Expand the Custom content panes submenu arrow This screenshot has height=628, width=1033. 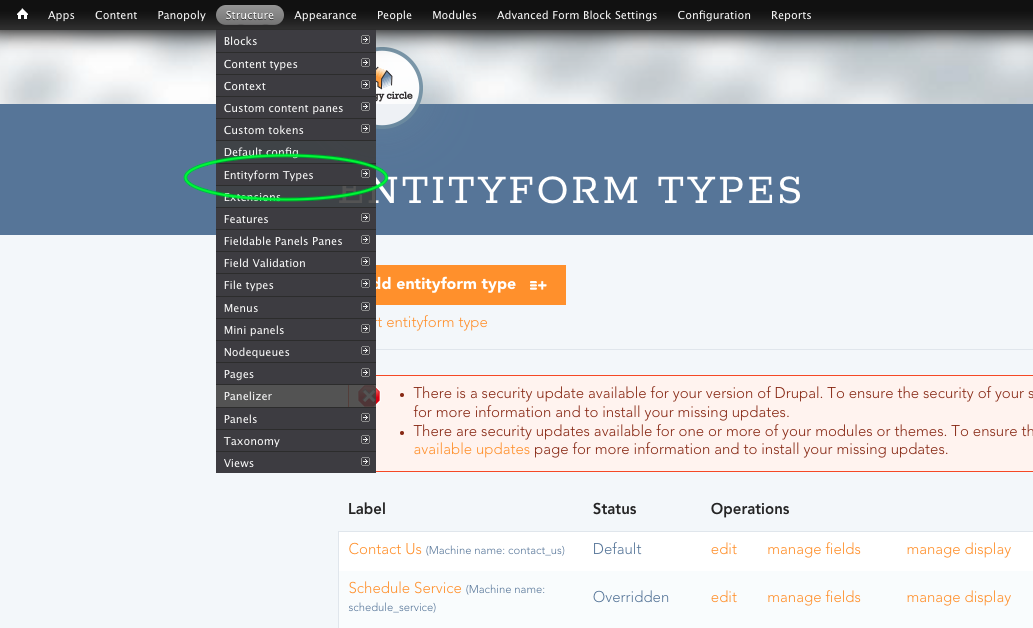tap(365, 107)
